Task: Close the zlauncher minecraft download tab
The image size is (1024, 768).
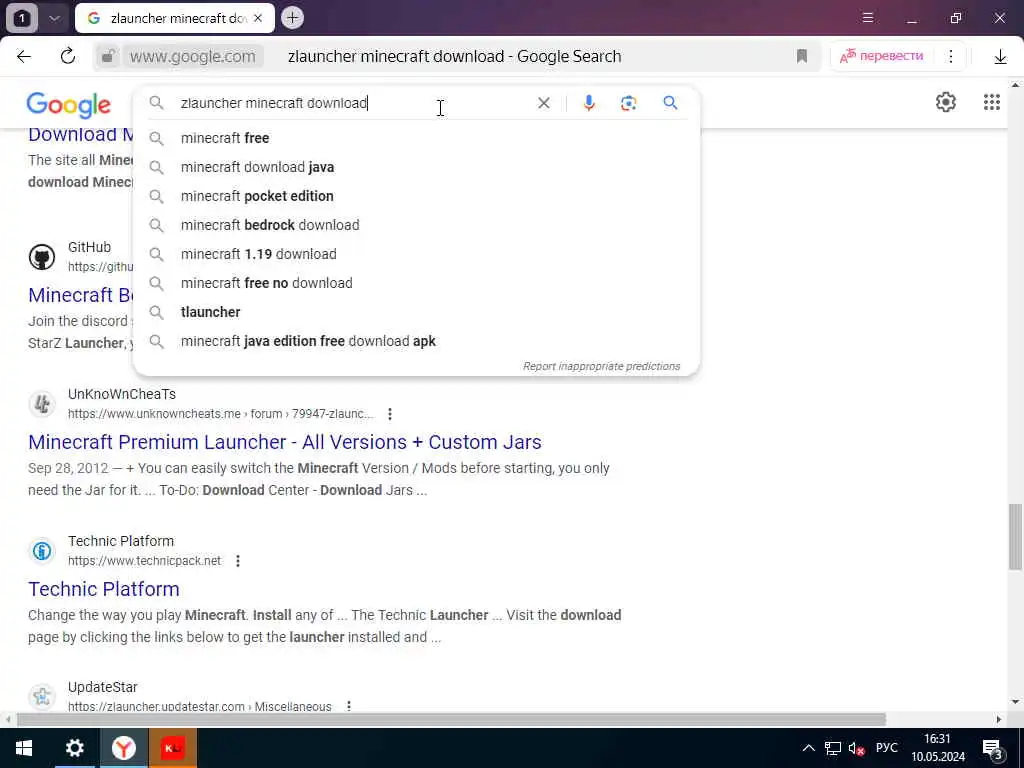Action: pyautogui.click(x=258, y=18)
